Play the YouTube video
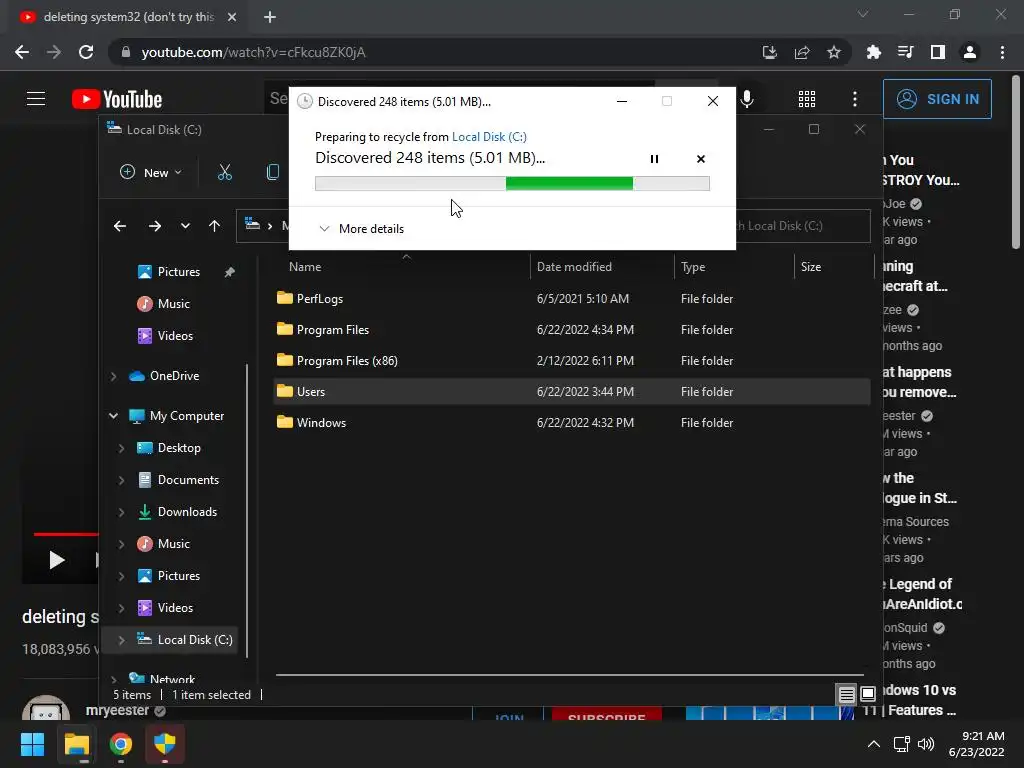This screenshot has width=1024, height=768. point(57,560)
